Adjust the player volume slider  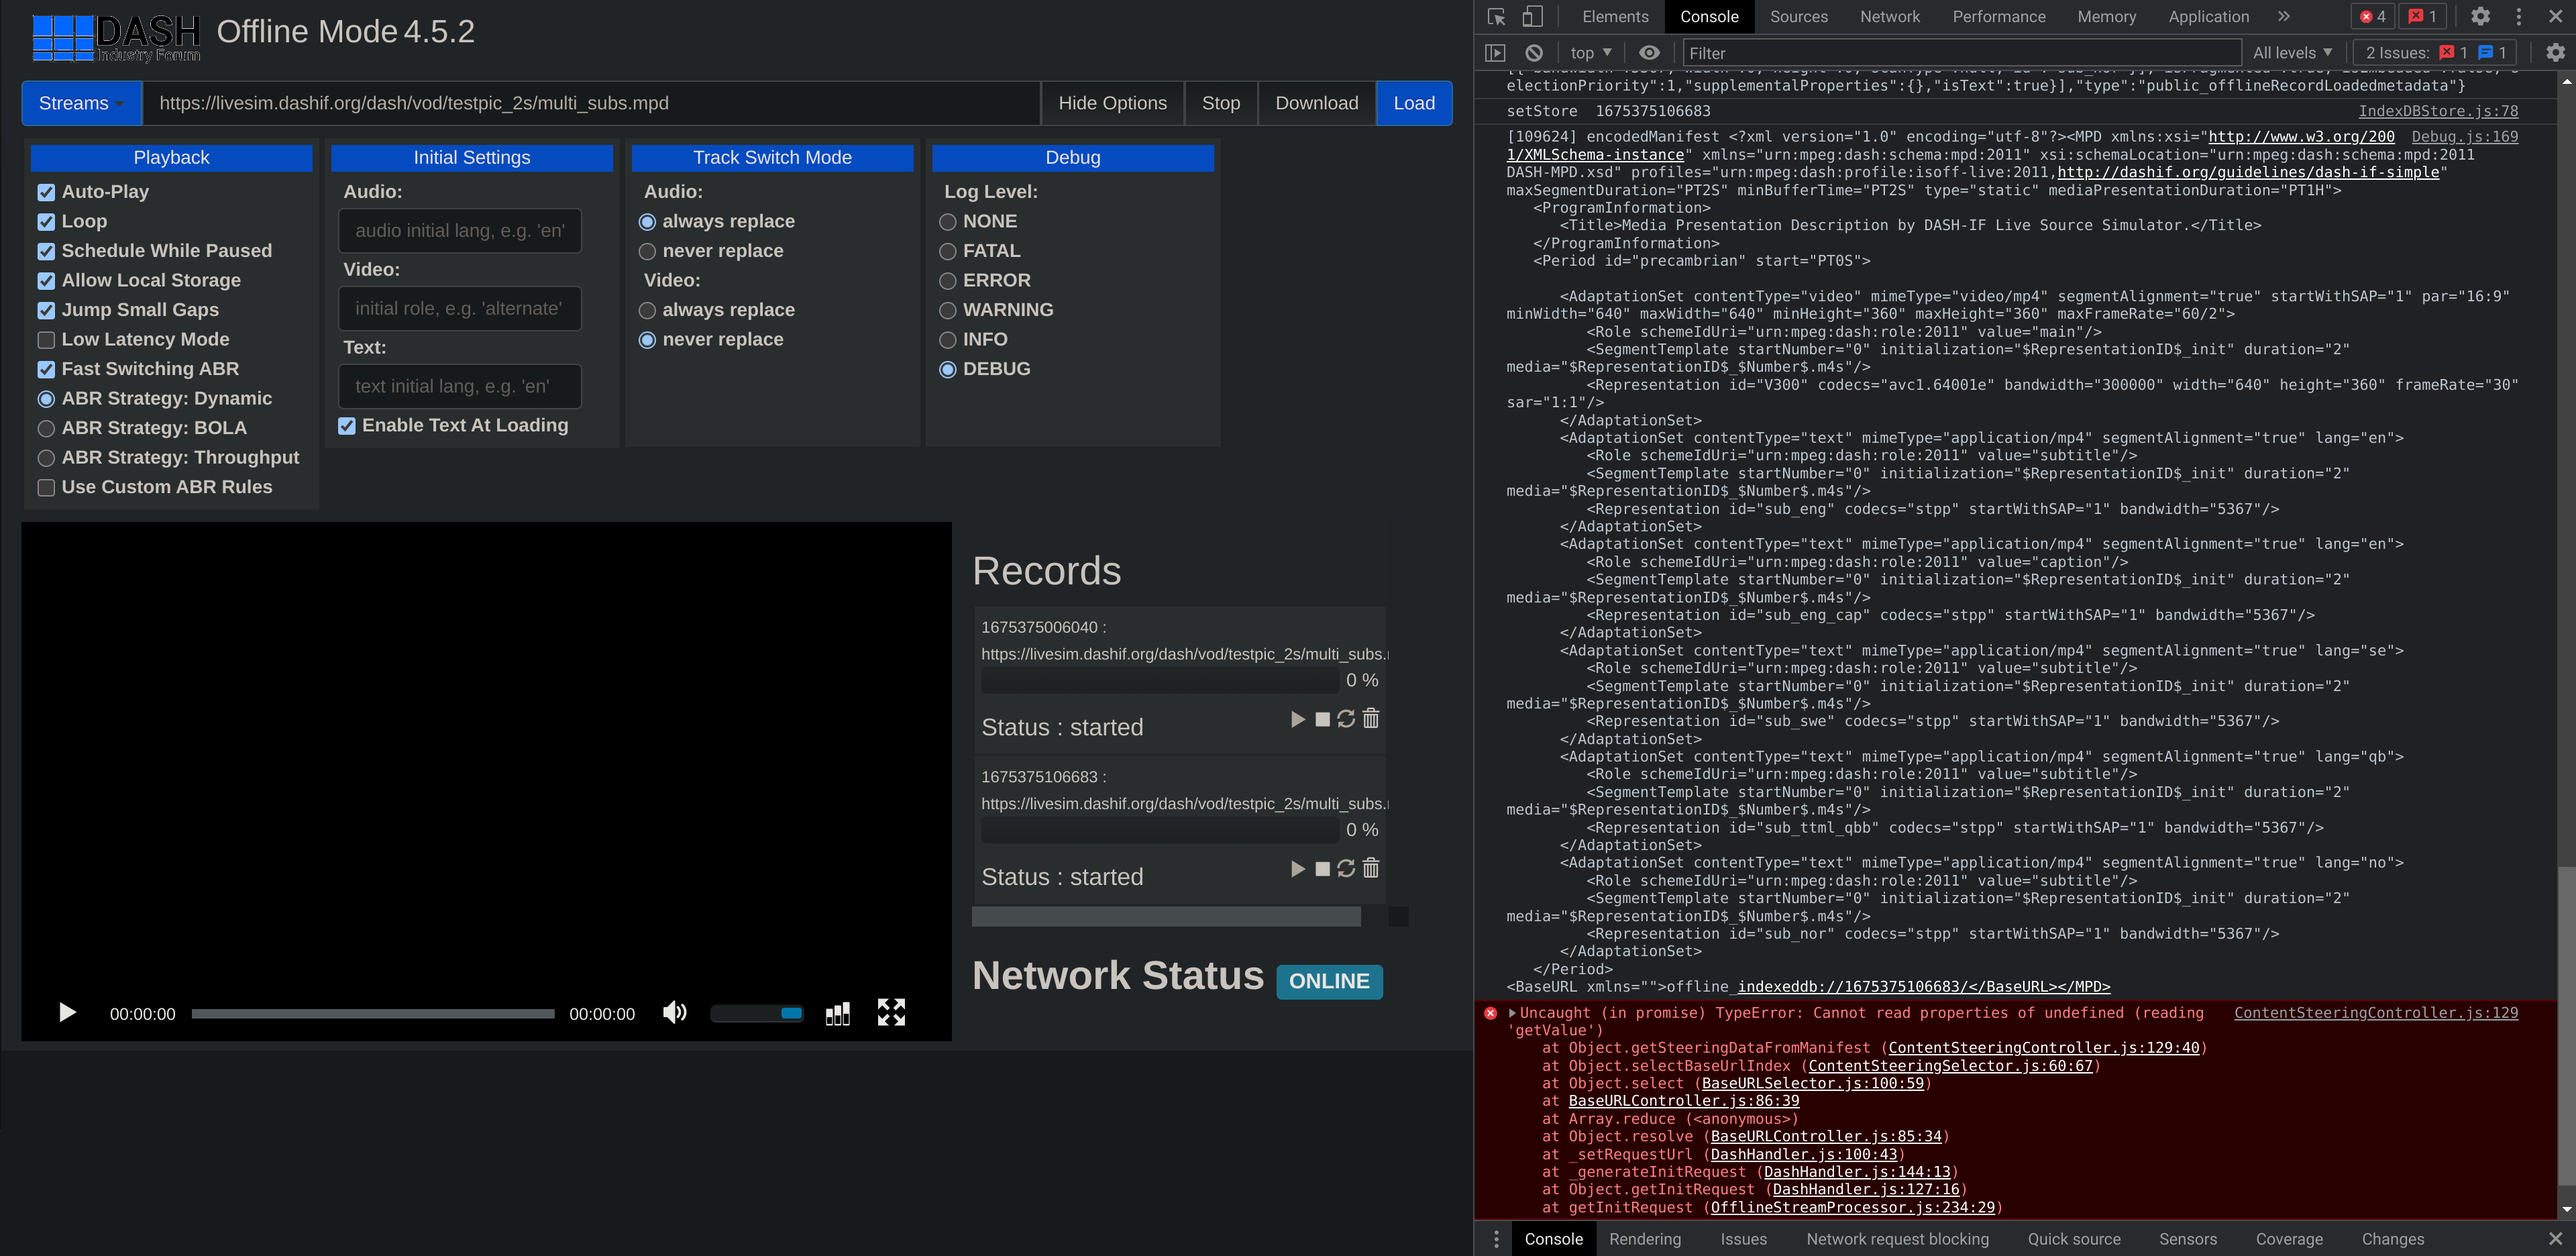[x=757, y=1014]
